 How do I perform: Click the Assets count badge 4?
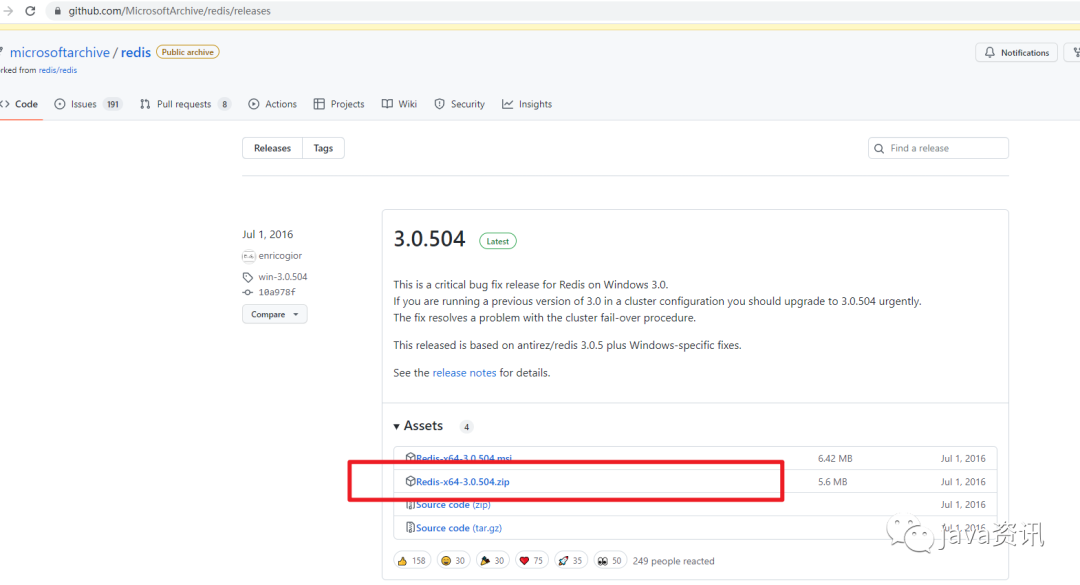(x=466, y=427)
